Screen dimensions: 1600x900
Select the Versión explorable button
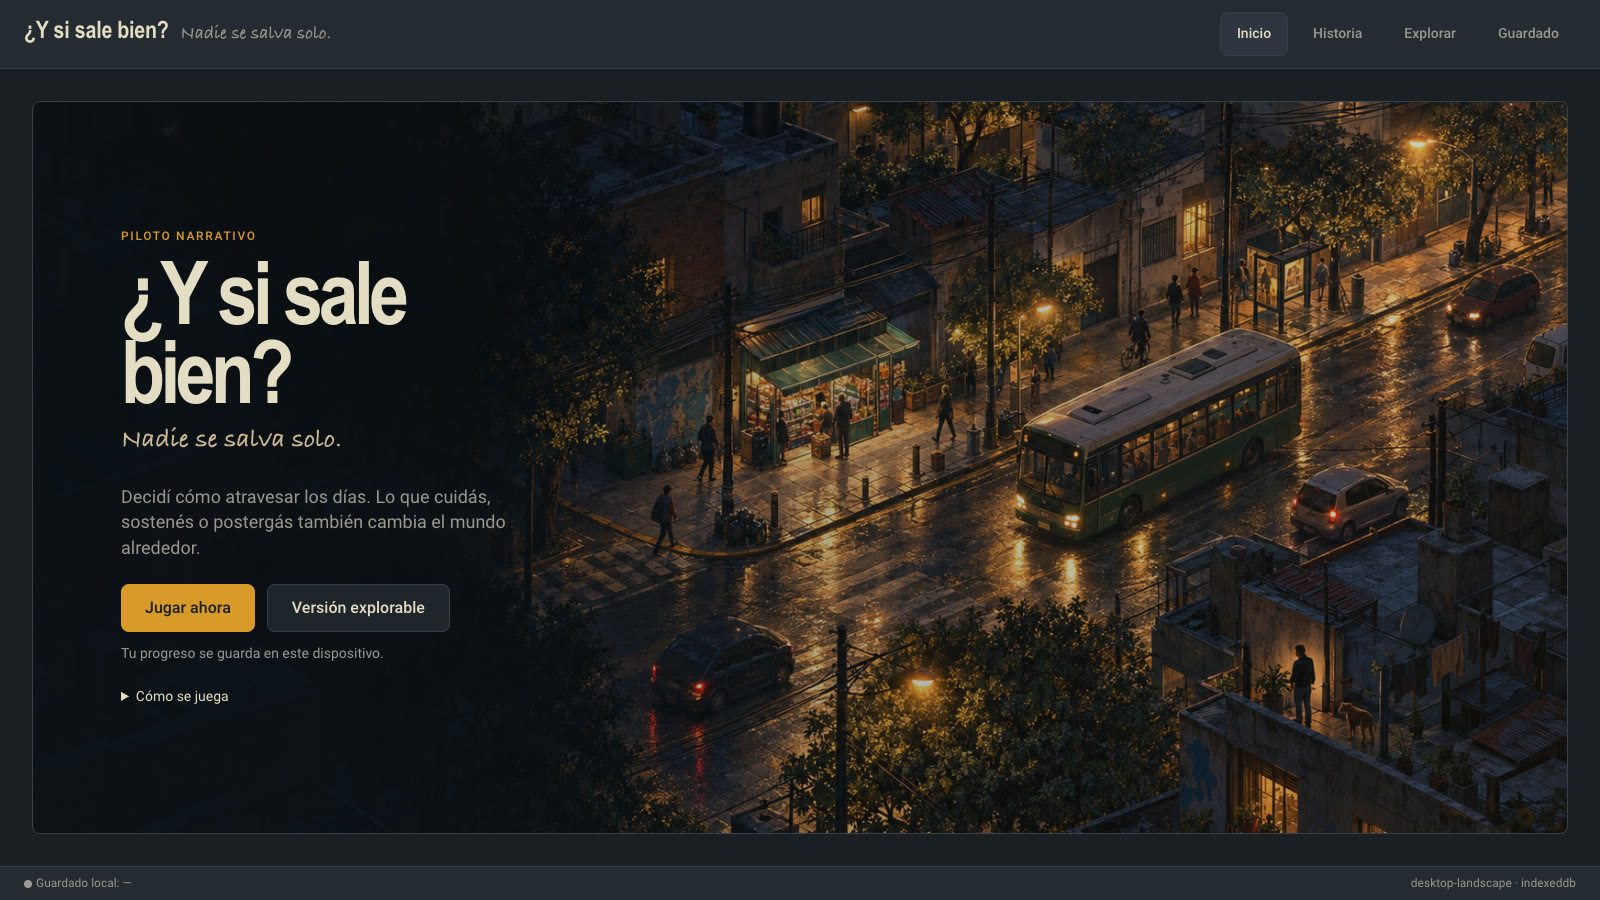point(358,608)
